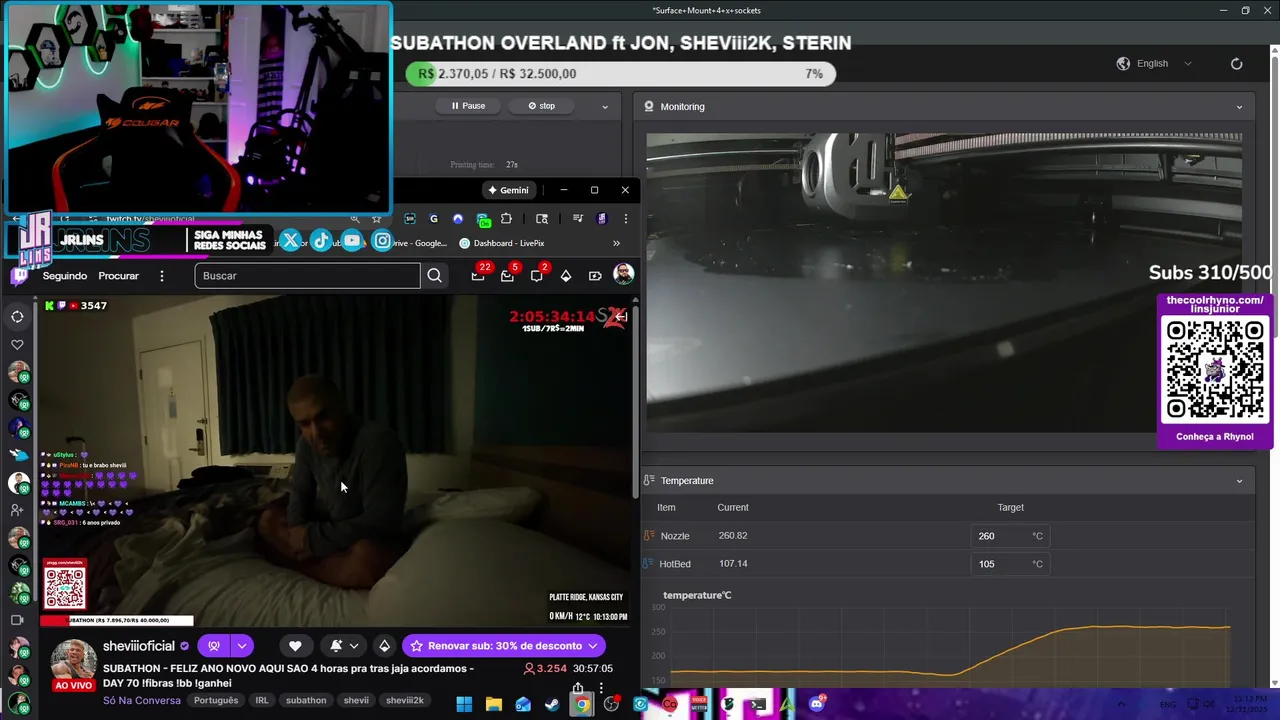This screenshot has height=720, width=1280.
Task: Click the first followed channel avatar in sidebar
Action: click(x=18, y=372)
